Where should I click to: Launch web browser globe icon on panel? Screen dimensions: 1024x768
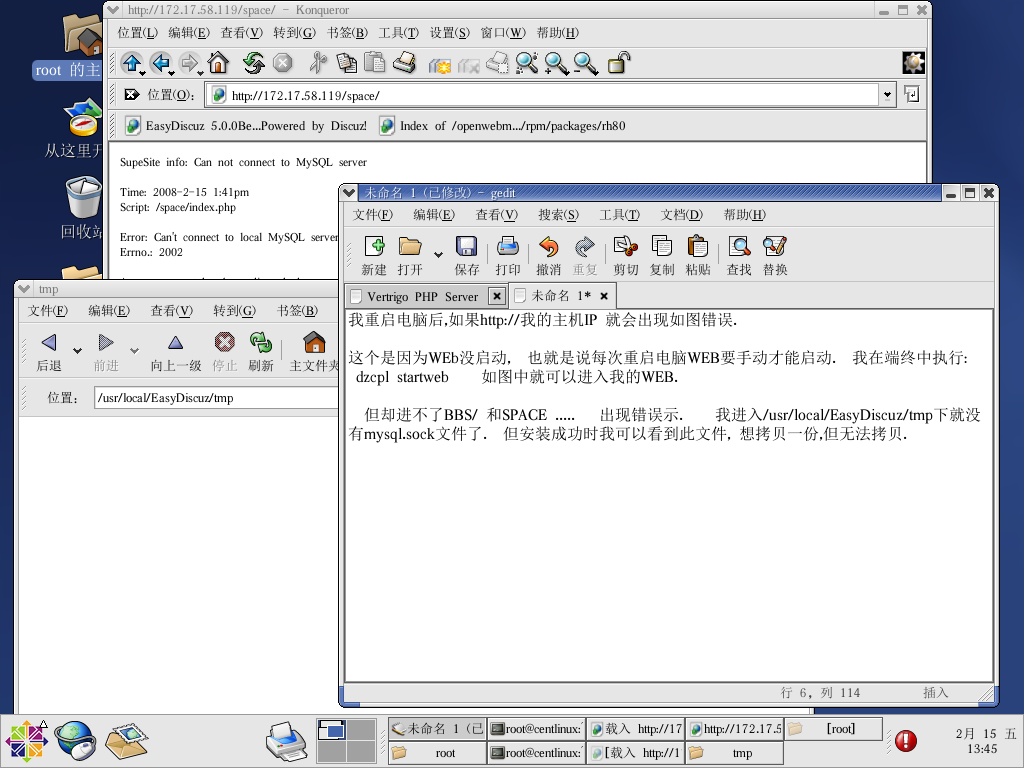coord(75,741)
